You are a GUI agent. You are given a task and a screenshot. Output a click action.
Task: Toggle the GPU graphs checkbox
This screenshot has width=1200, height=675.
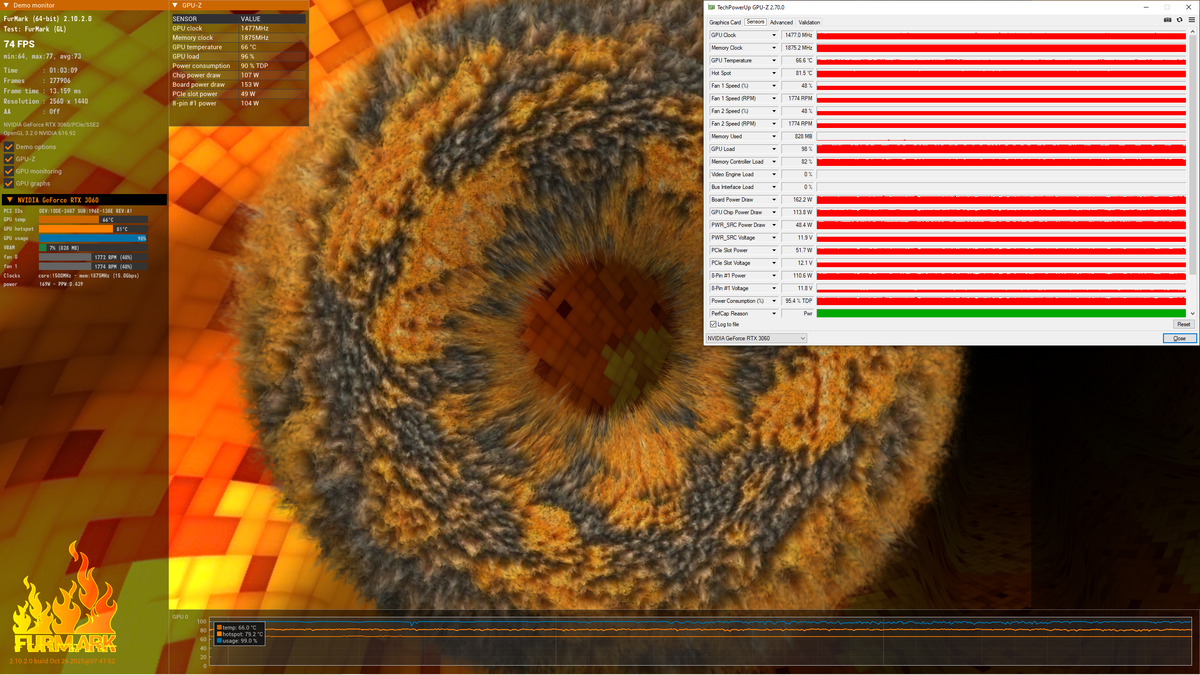pyautogui.click(x=9, y=183)
